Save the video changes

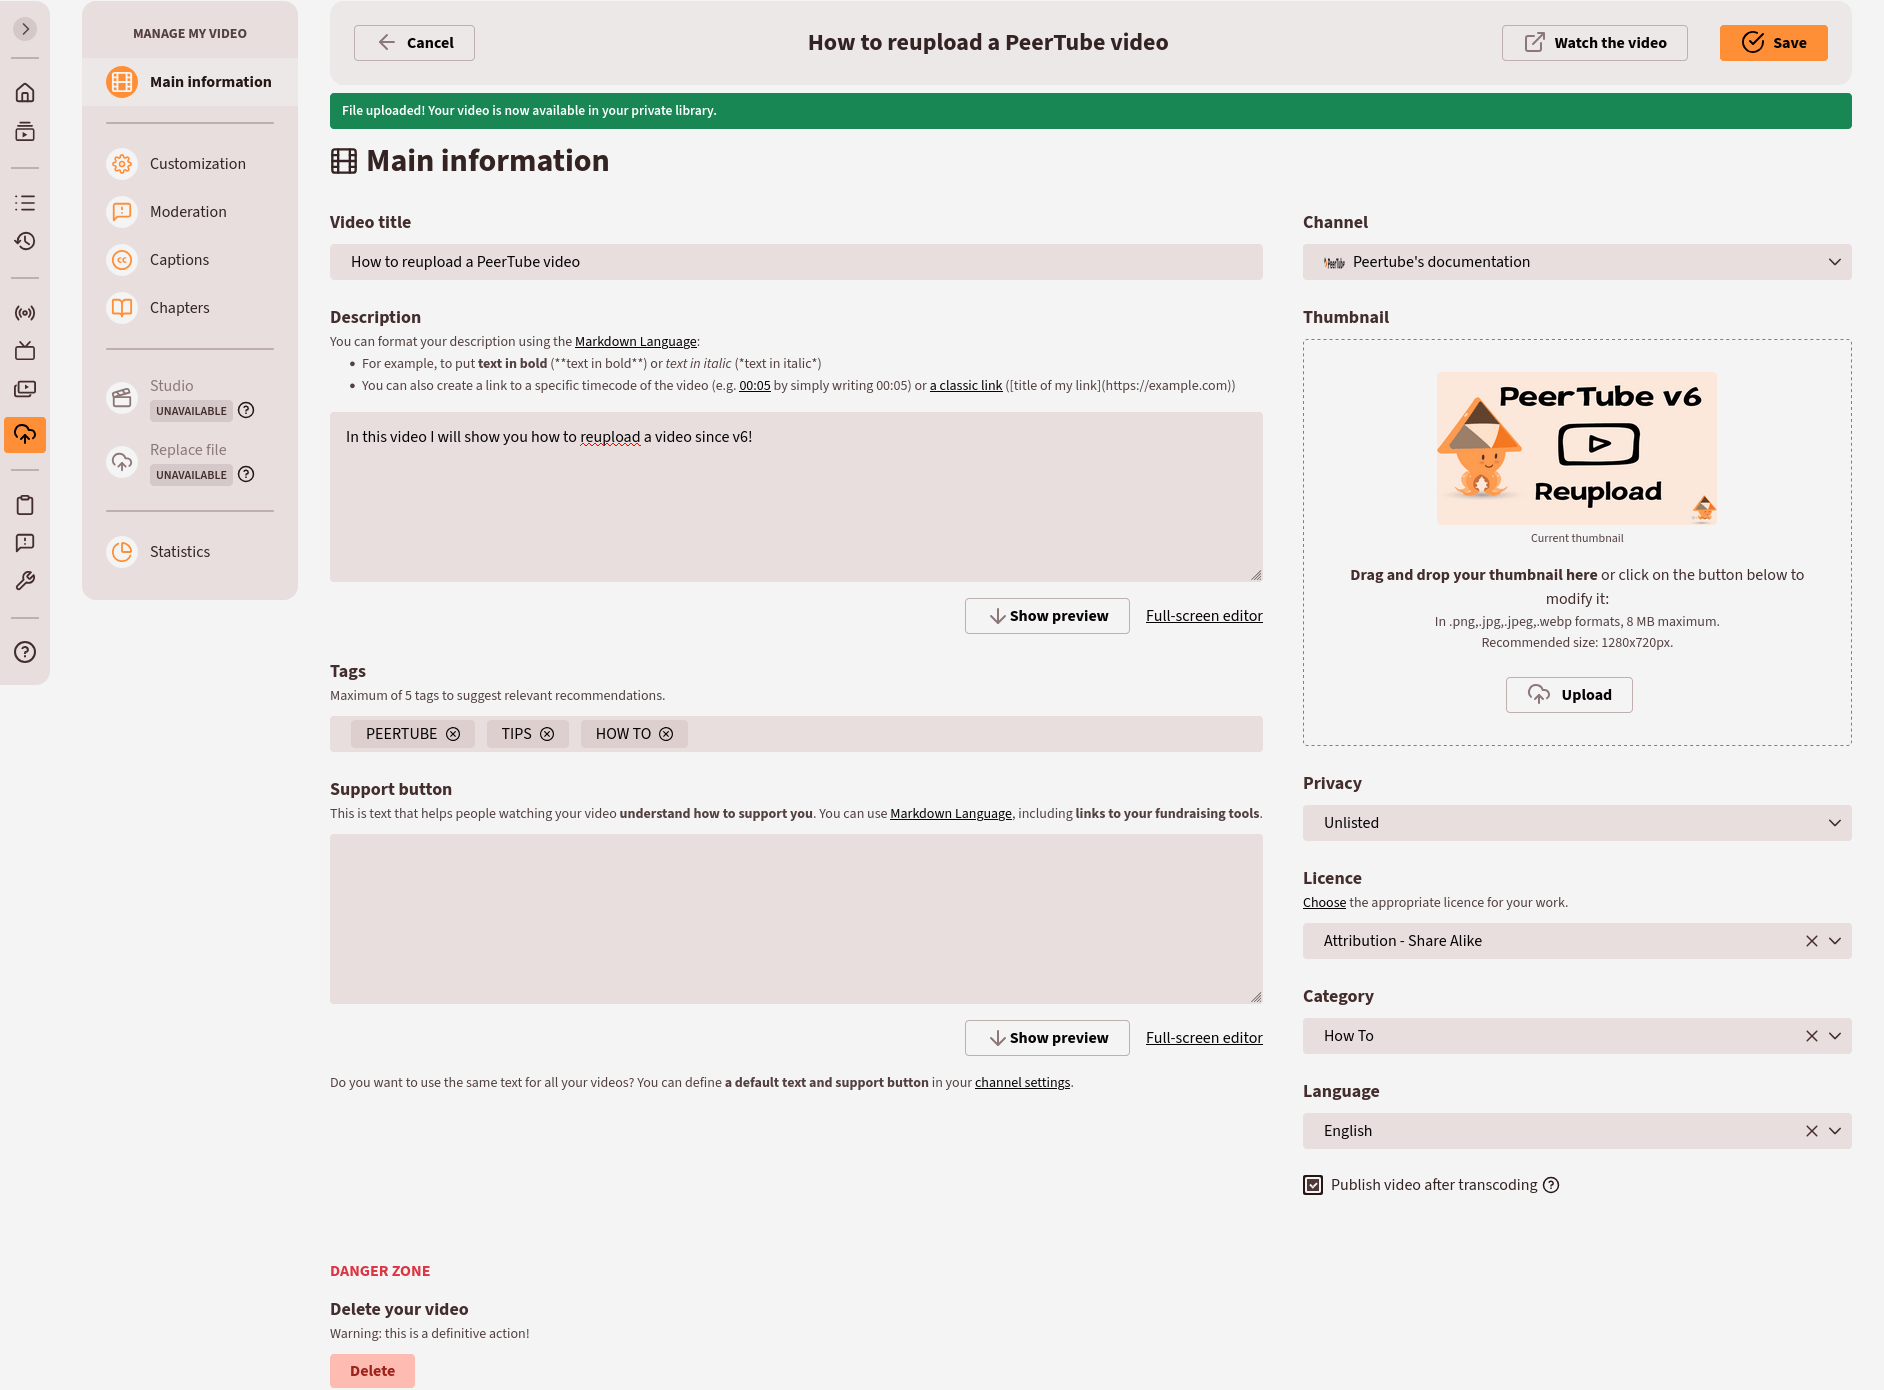(x=1773, y=43)
